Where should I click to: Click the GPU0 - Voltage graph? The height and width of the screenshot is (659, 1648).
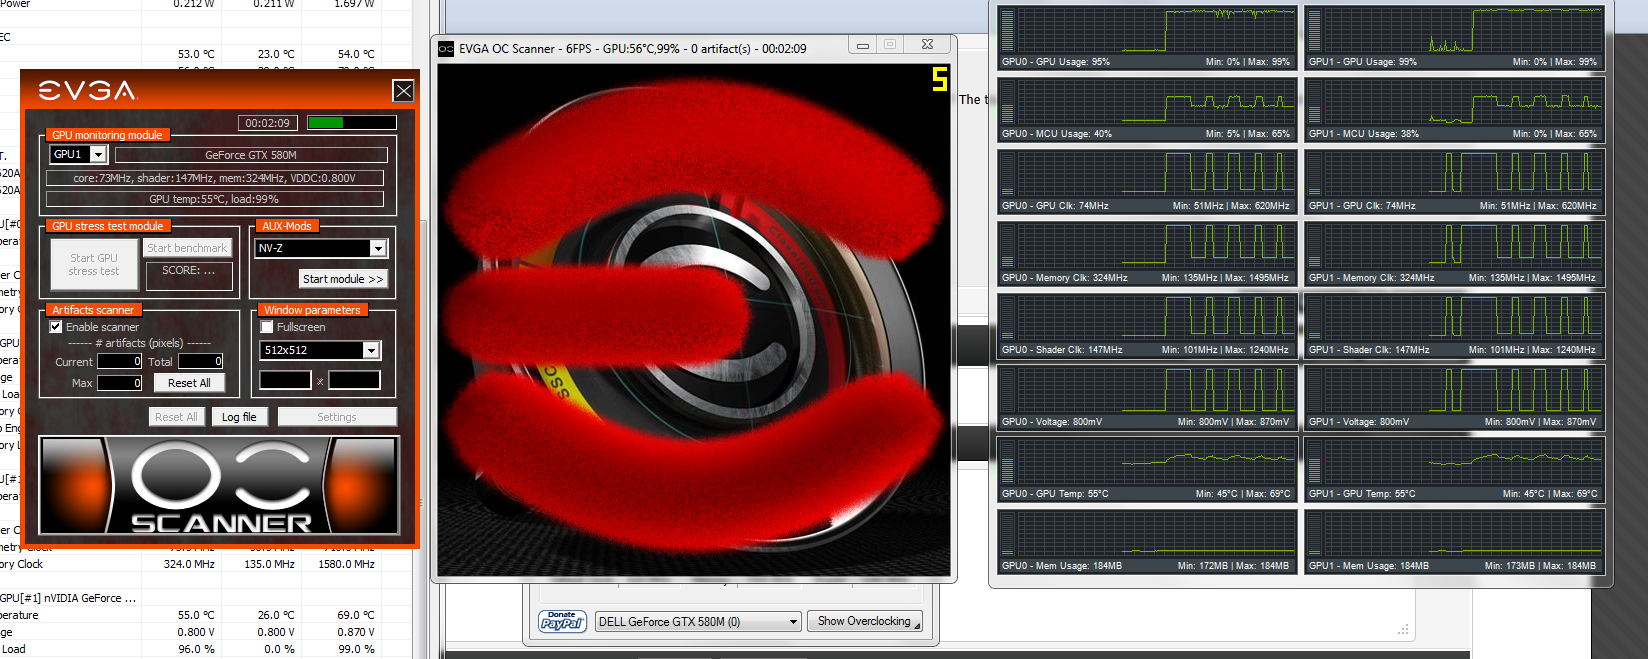(x=1147, y=396)
